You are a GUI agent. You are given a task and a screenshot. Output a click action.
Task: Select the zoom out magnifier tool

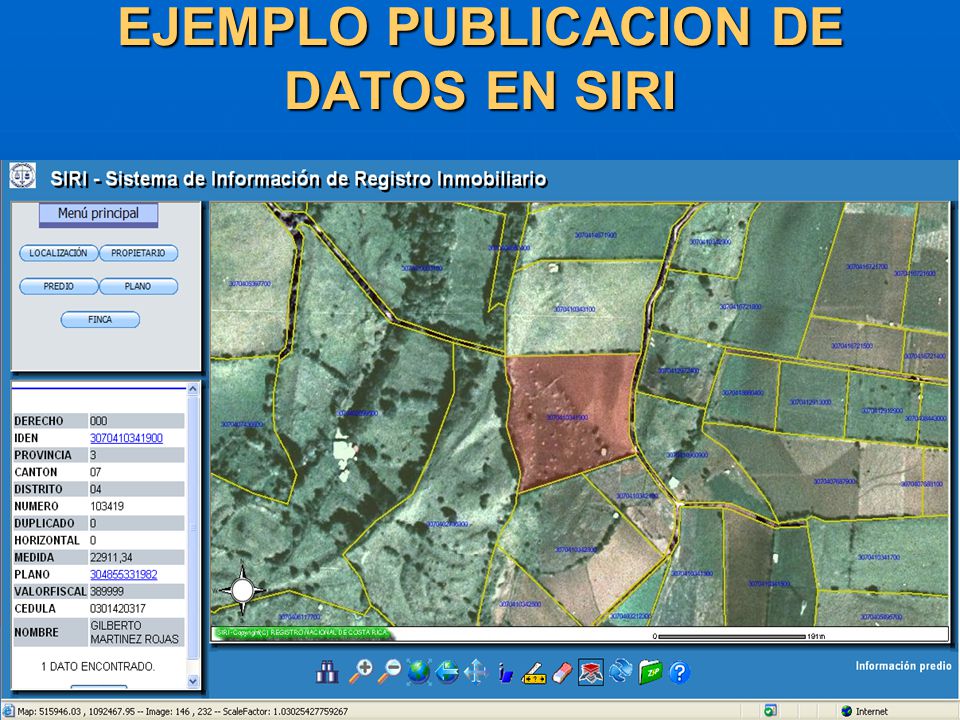click(x=389, y=672)
